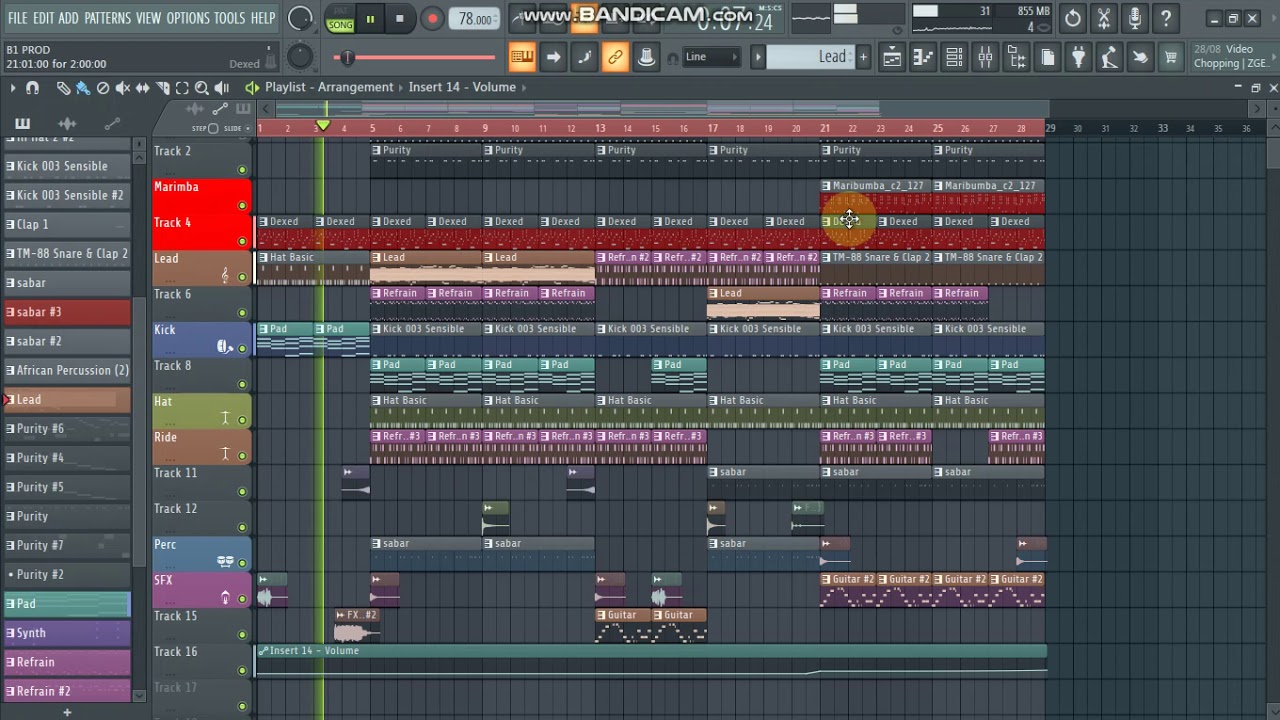Select the Mute tool in playlist toolbar

tap(122, 88)
